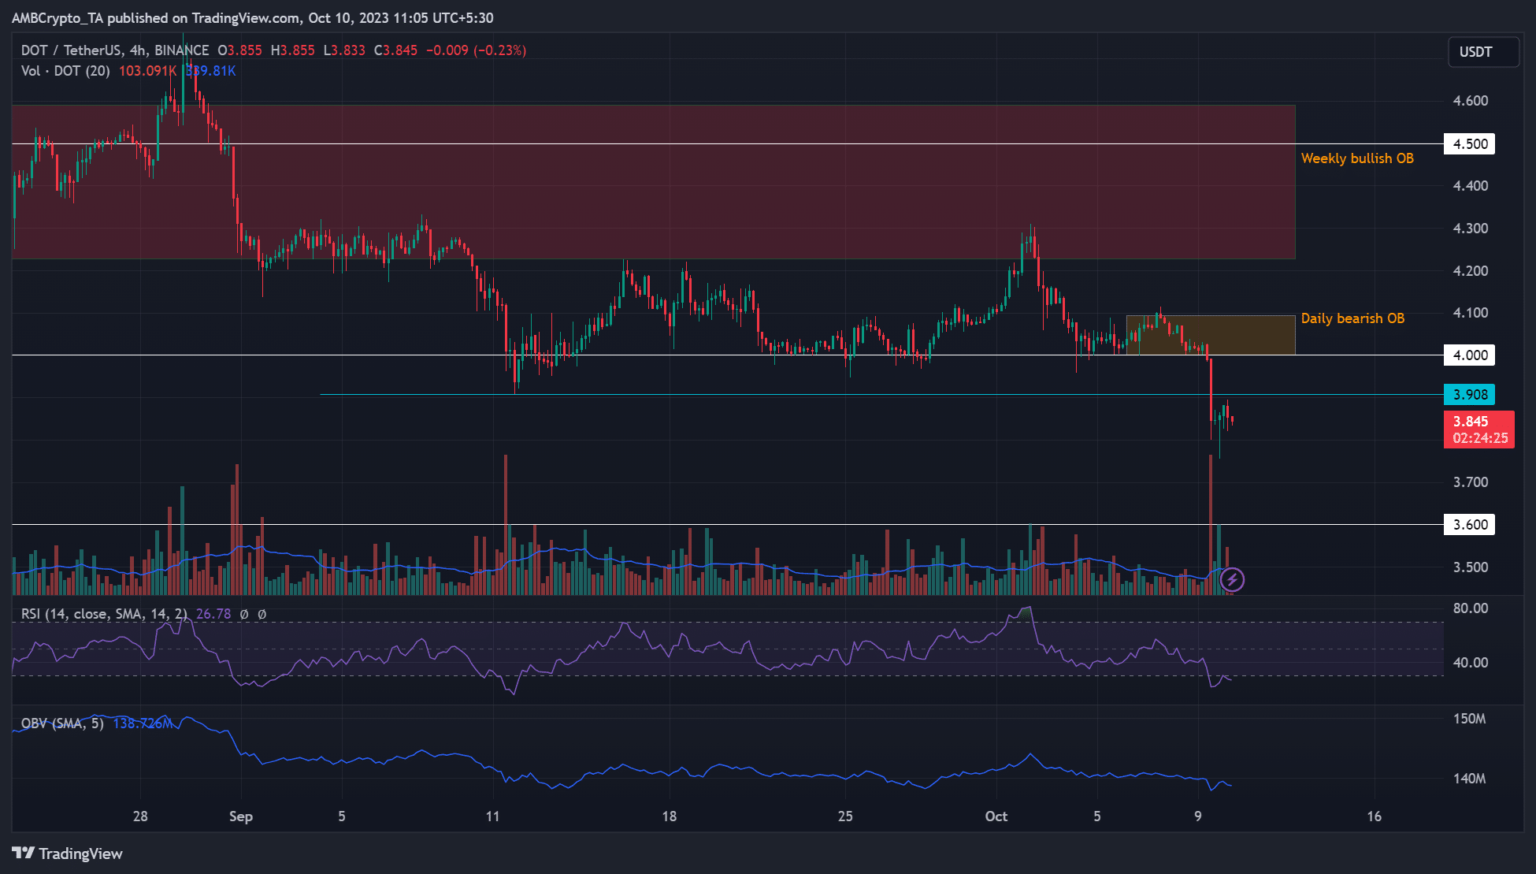This screenshot has height=874, width=1536.
Task: Click first null symbol in RSI legend
Action: [x=244, y=614]
